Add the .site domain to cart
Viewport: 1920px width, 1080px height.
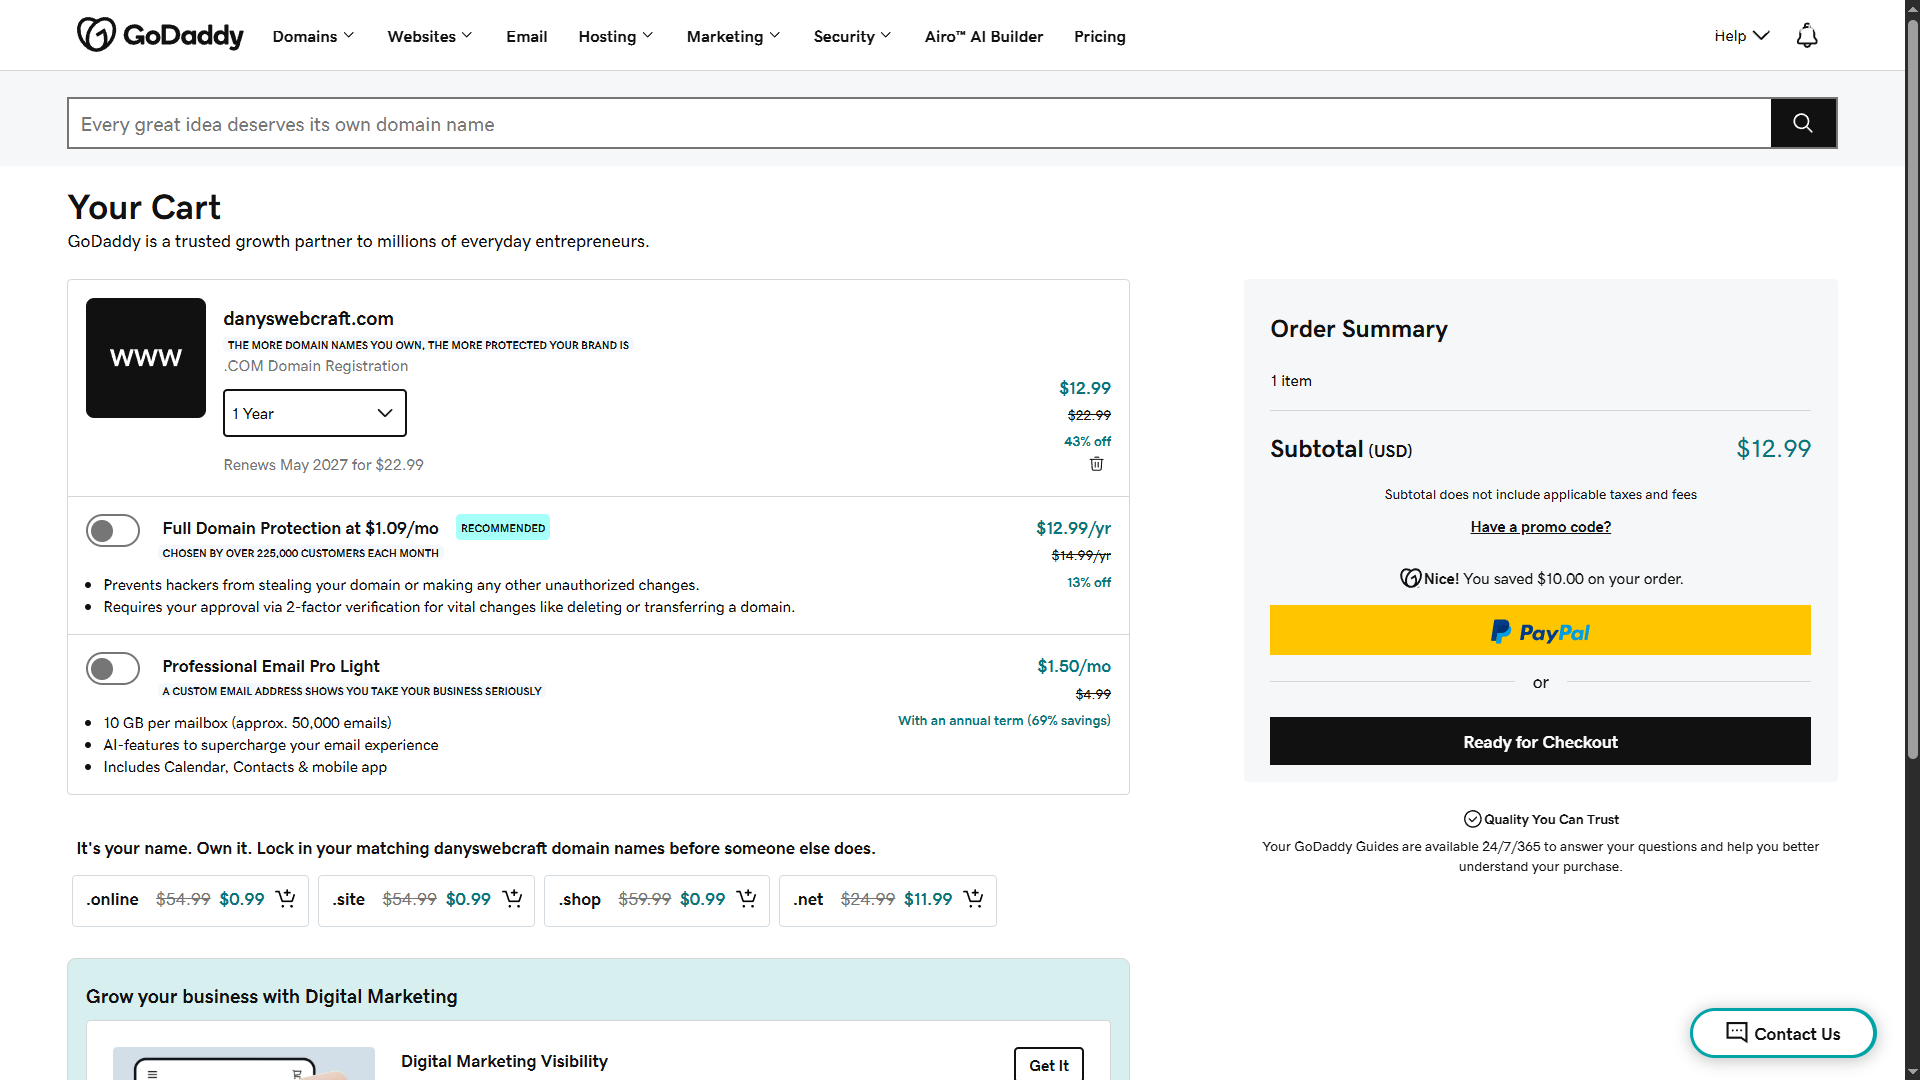coord(513,899)
